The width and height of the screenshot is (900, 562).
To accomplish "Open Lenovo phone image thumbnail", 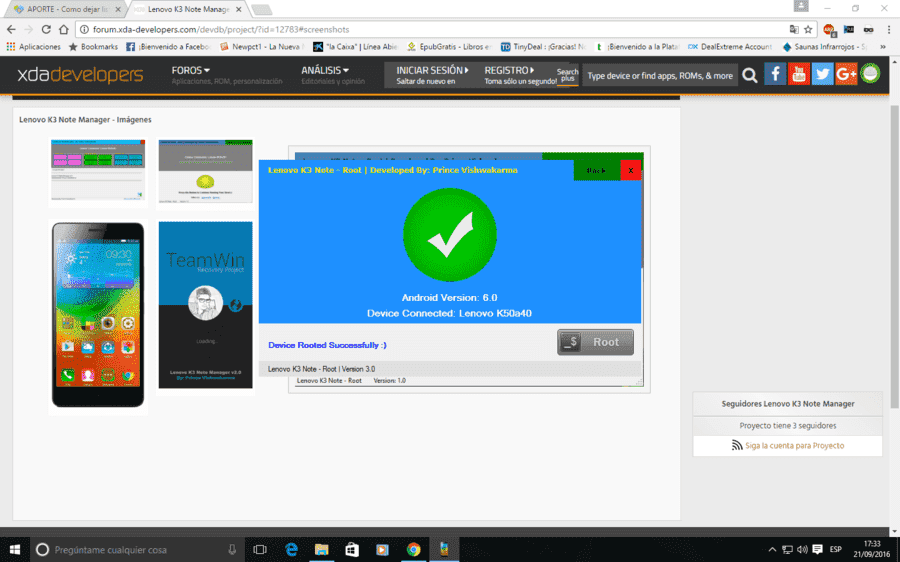I will [x=98, y=315].
